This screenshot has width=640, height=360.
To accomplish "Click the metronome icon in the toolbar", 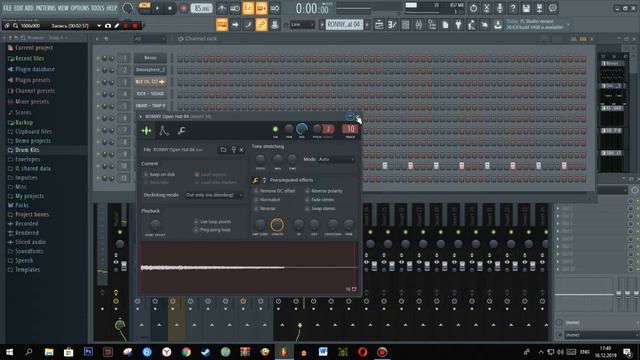I will click(222, 8).
